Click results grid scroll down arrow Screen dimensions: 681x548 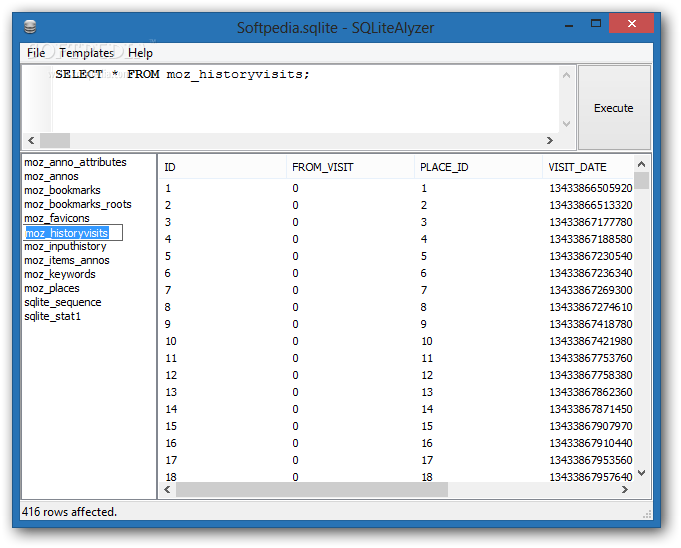coord(641,472)
